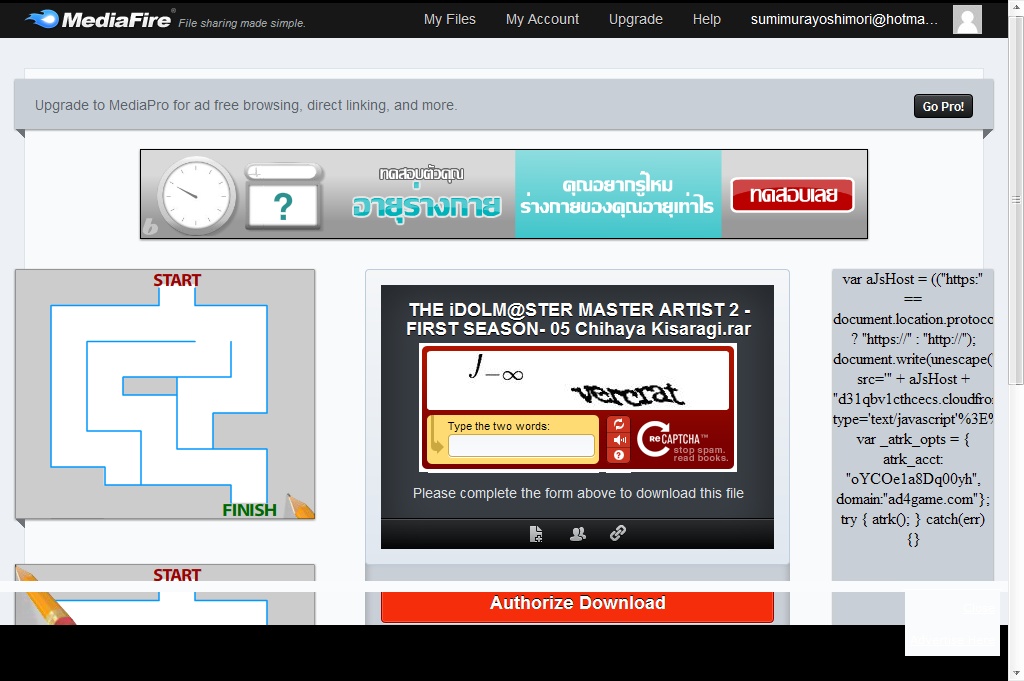Open the Thai body age test ad banner
This screenshot has width=1024, height=681.
504,194
